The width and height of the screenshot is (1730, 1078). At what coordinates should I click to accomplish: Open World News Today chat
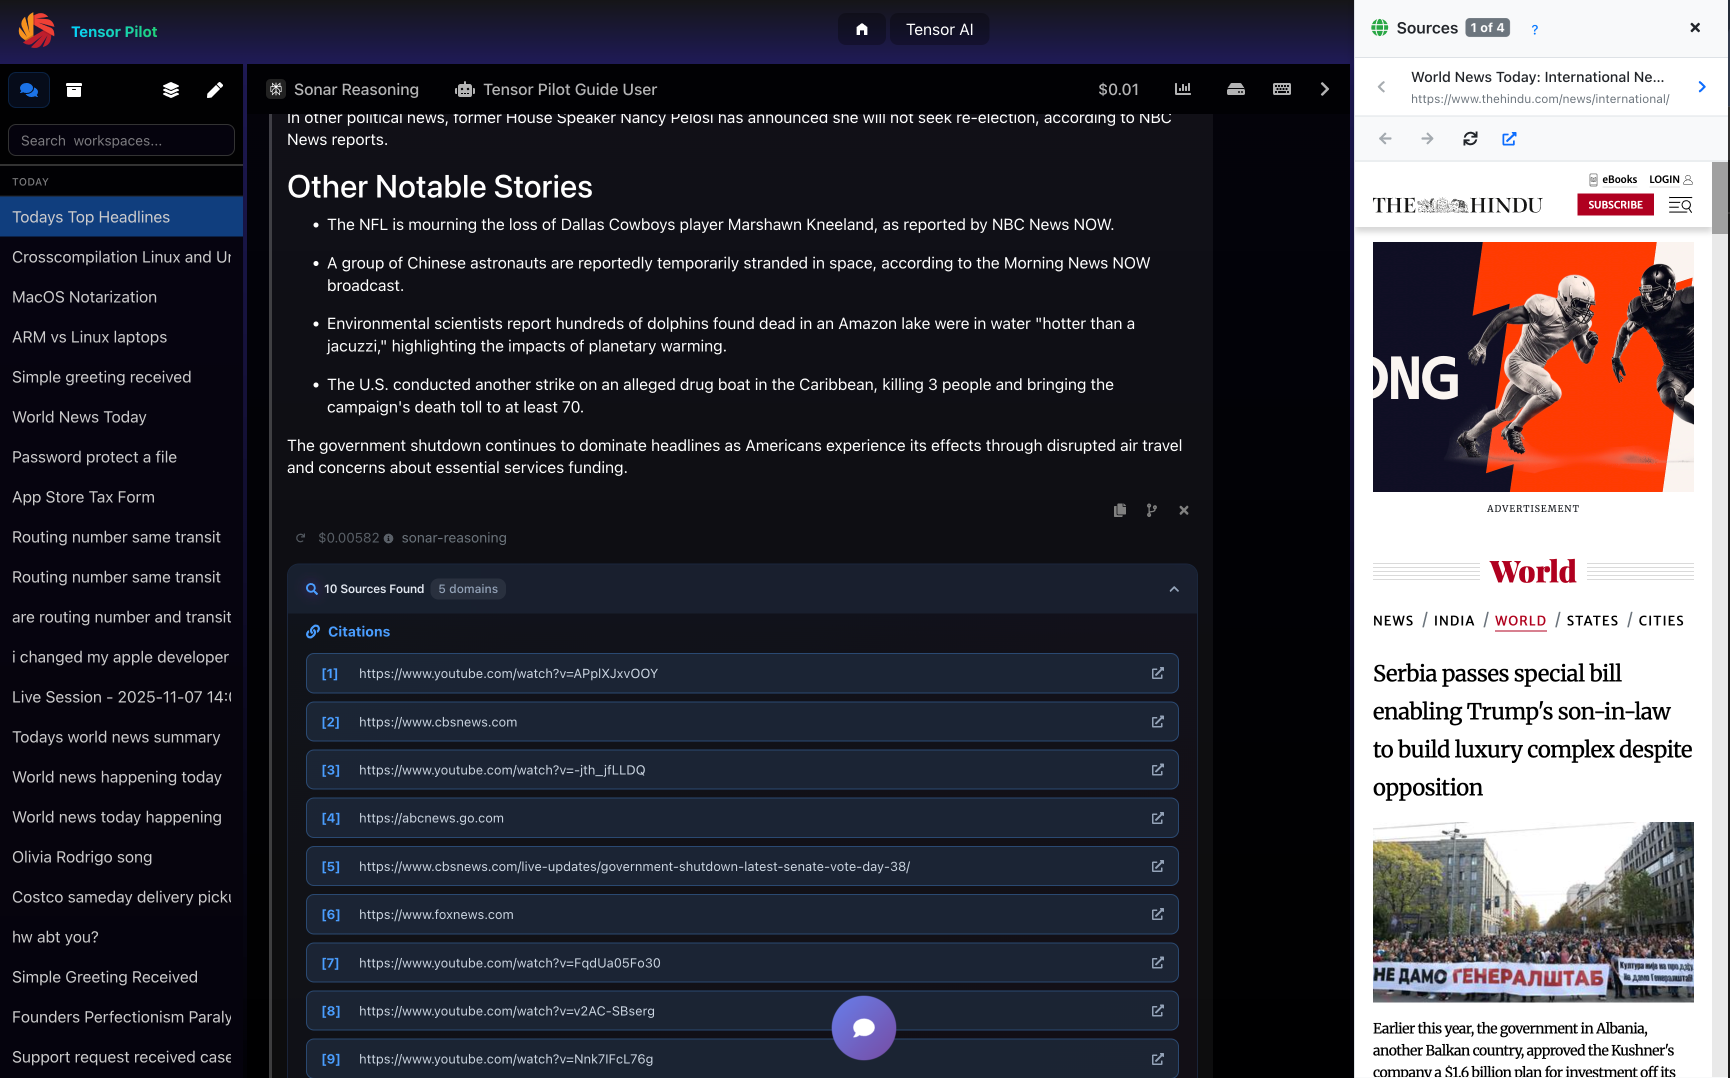click(121, 417)
